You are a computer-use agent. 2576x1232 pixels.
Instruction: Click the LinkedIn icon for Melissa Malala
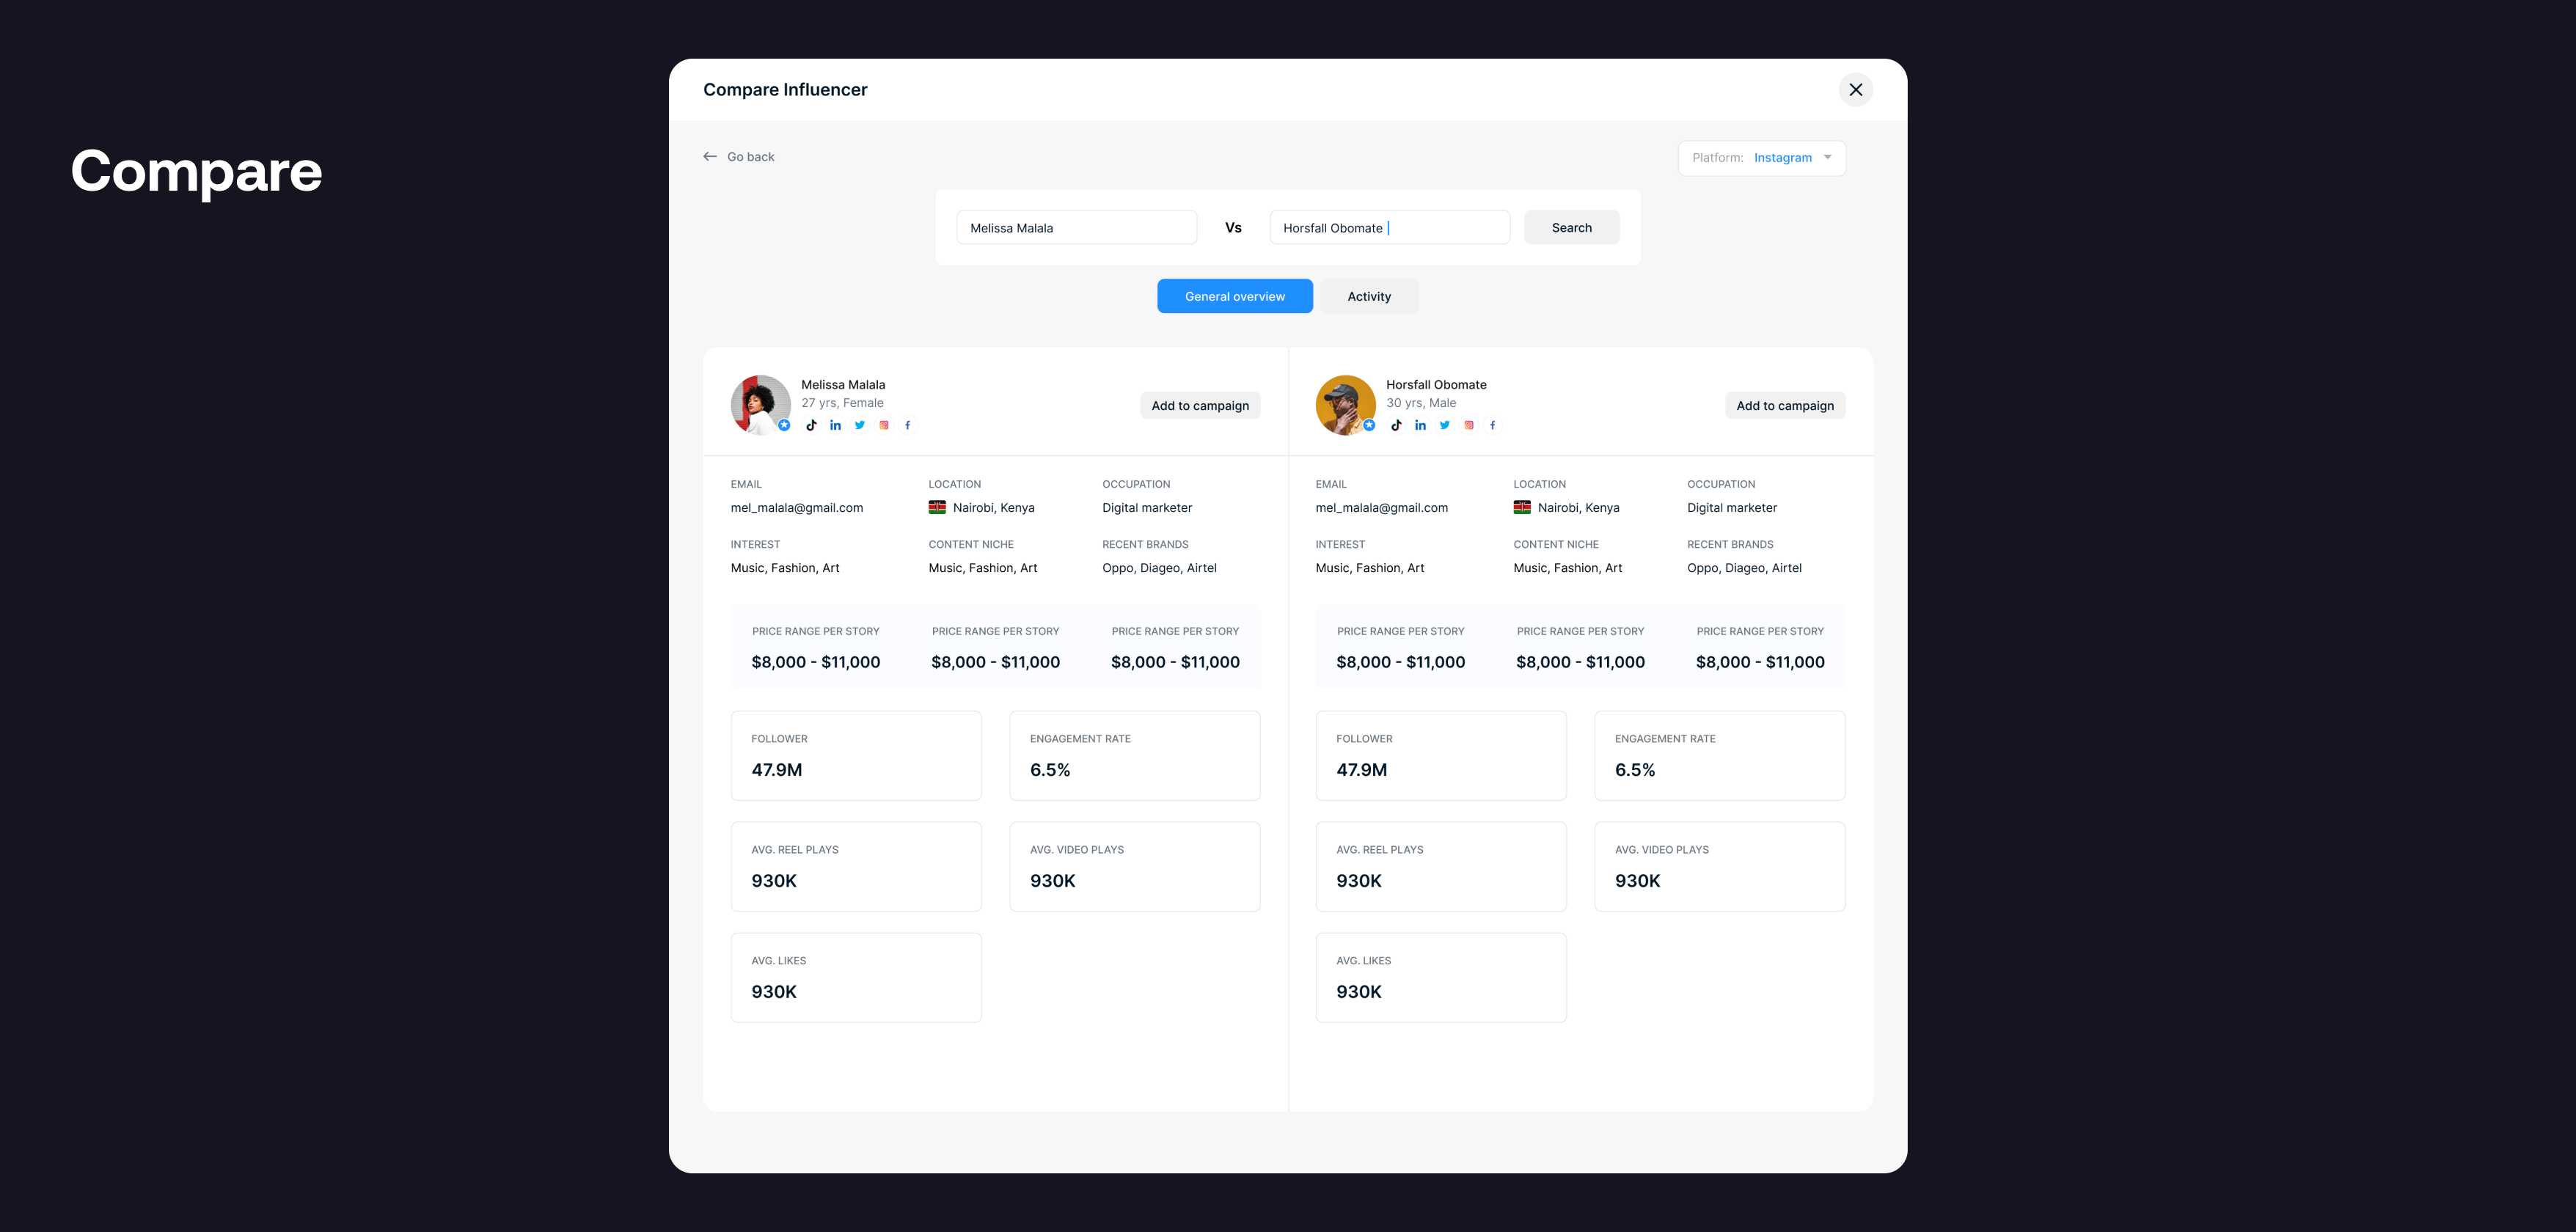point(836,425)
